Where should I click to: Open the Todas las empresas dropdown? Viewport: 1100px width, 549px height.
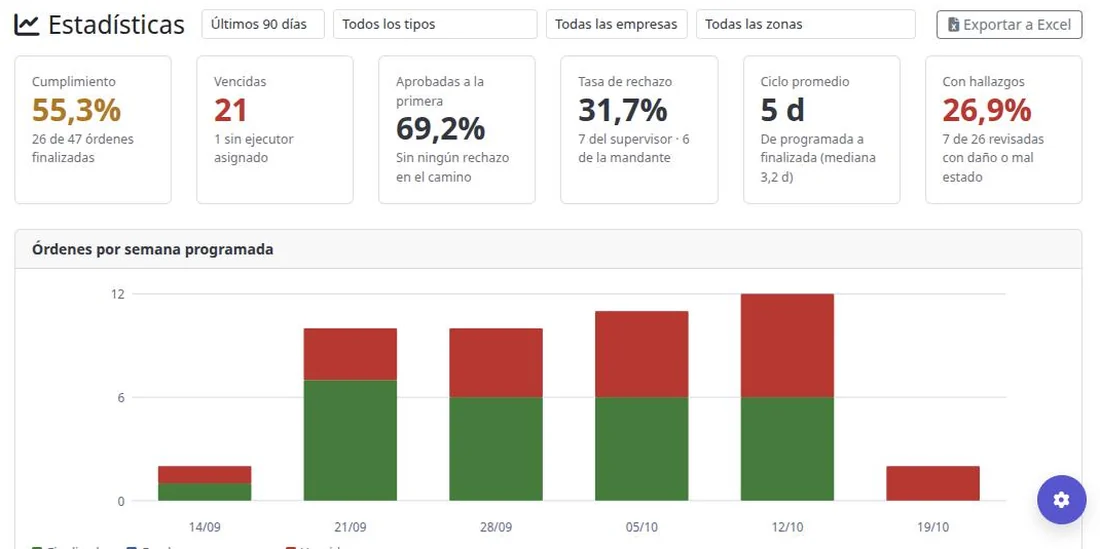(x=617, y=24)
